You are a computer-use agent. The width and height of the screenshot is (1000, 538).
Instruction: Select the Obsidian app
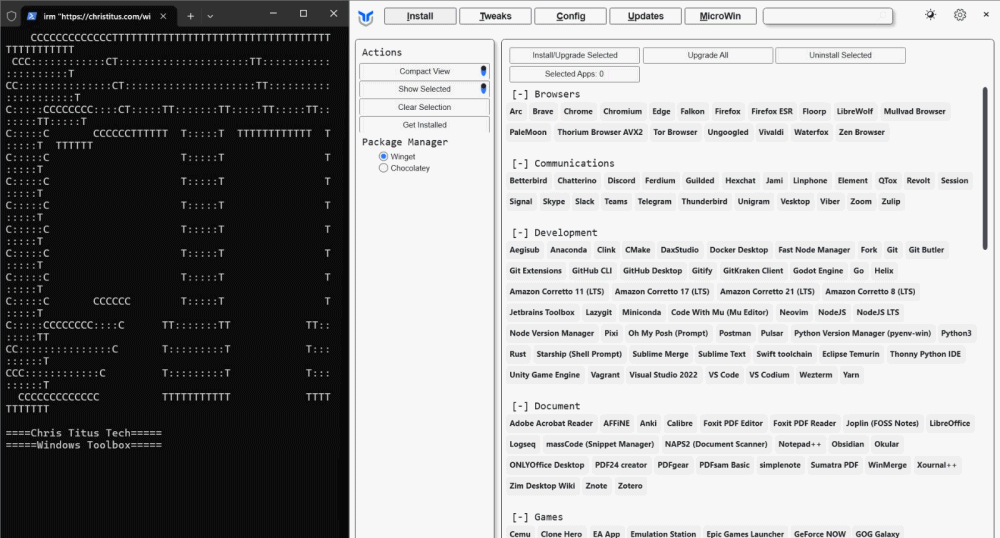pos(847,445)
